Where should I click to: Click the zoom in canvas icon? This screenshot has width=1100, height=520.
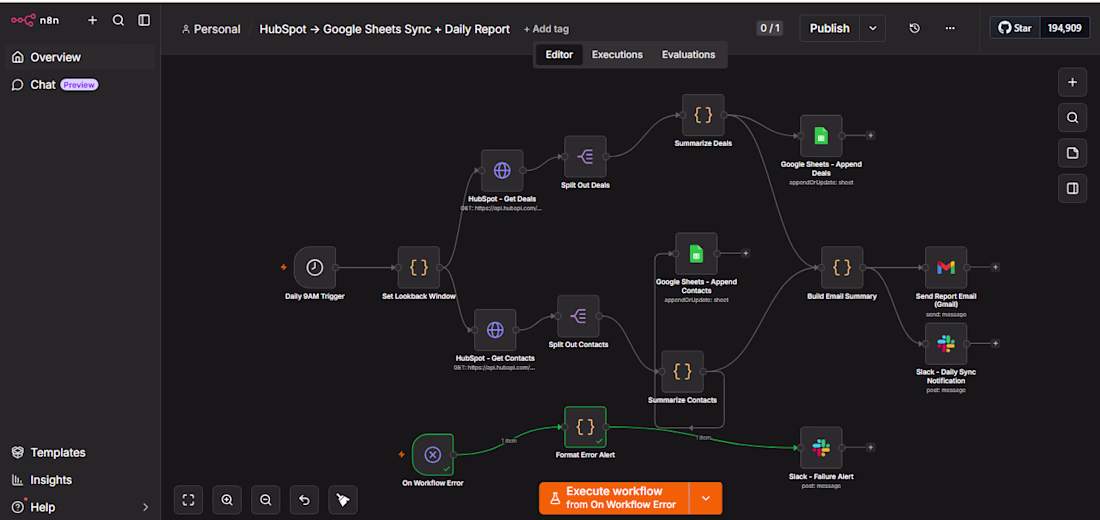[227, 500]
